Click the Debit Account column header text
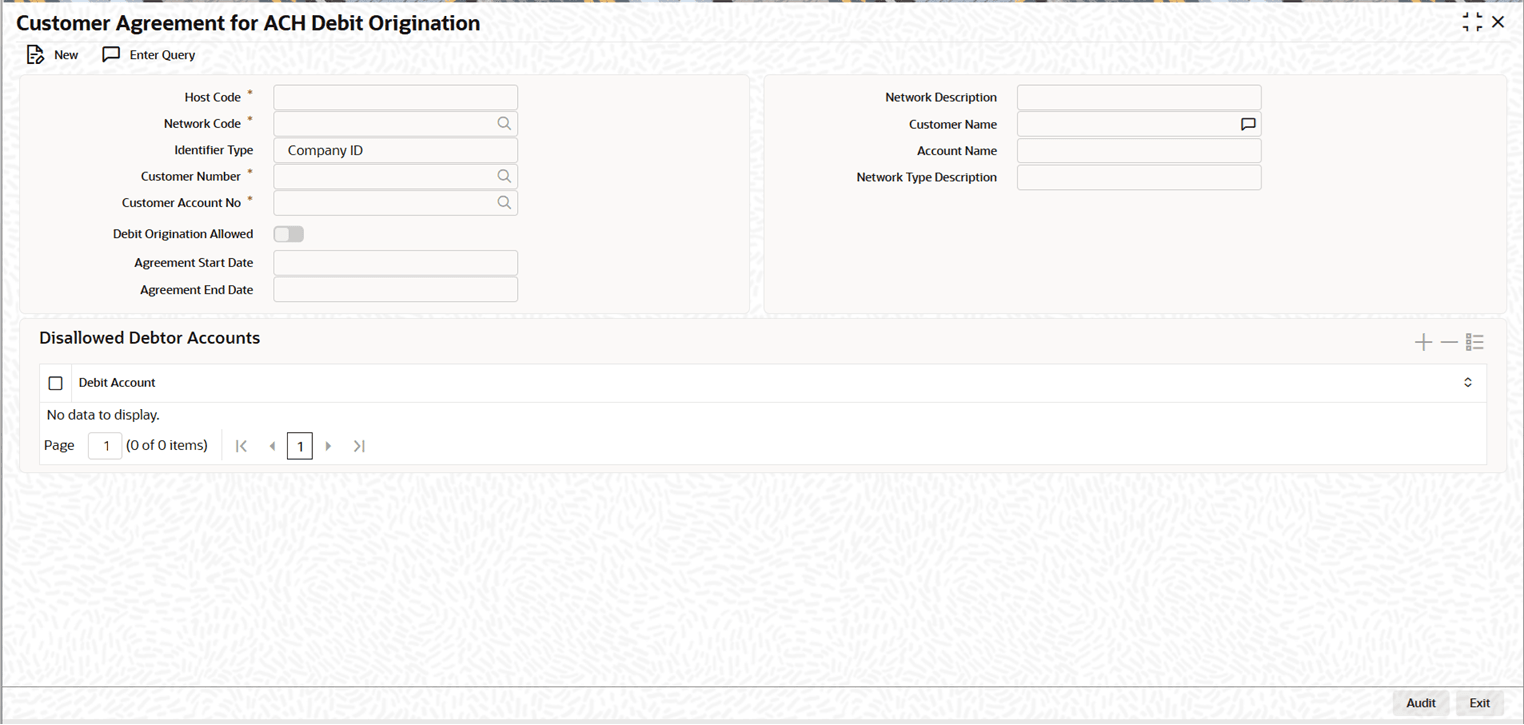The width and height of the screenshot is (1524, 725). 117,383
